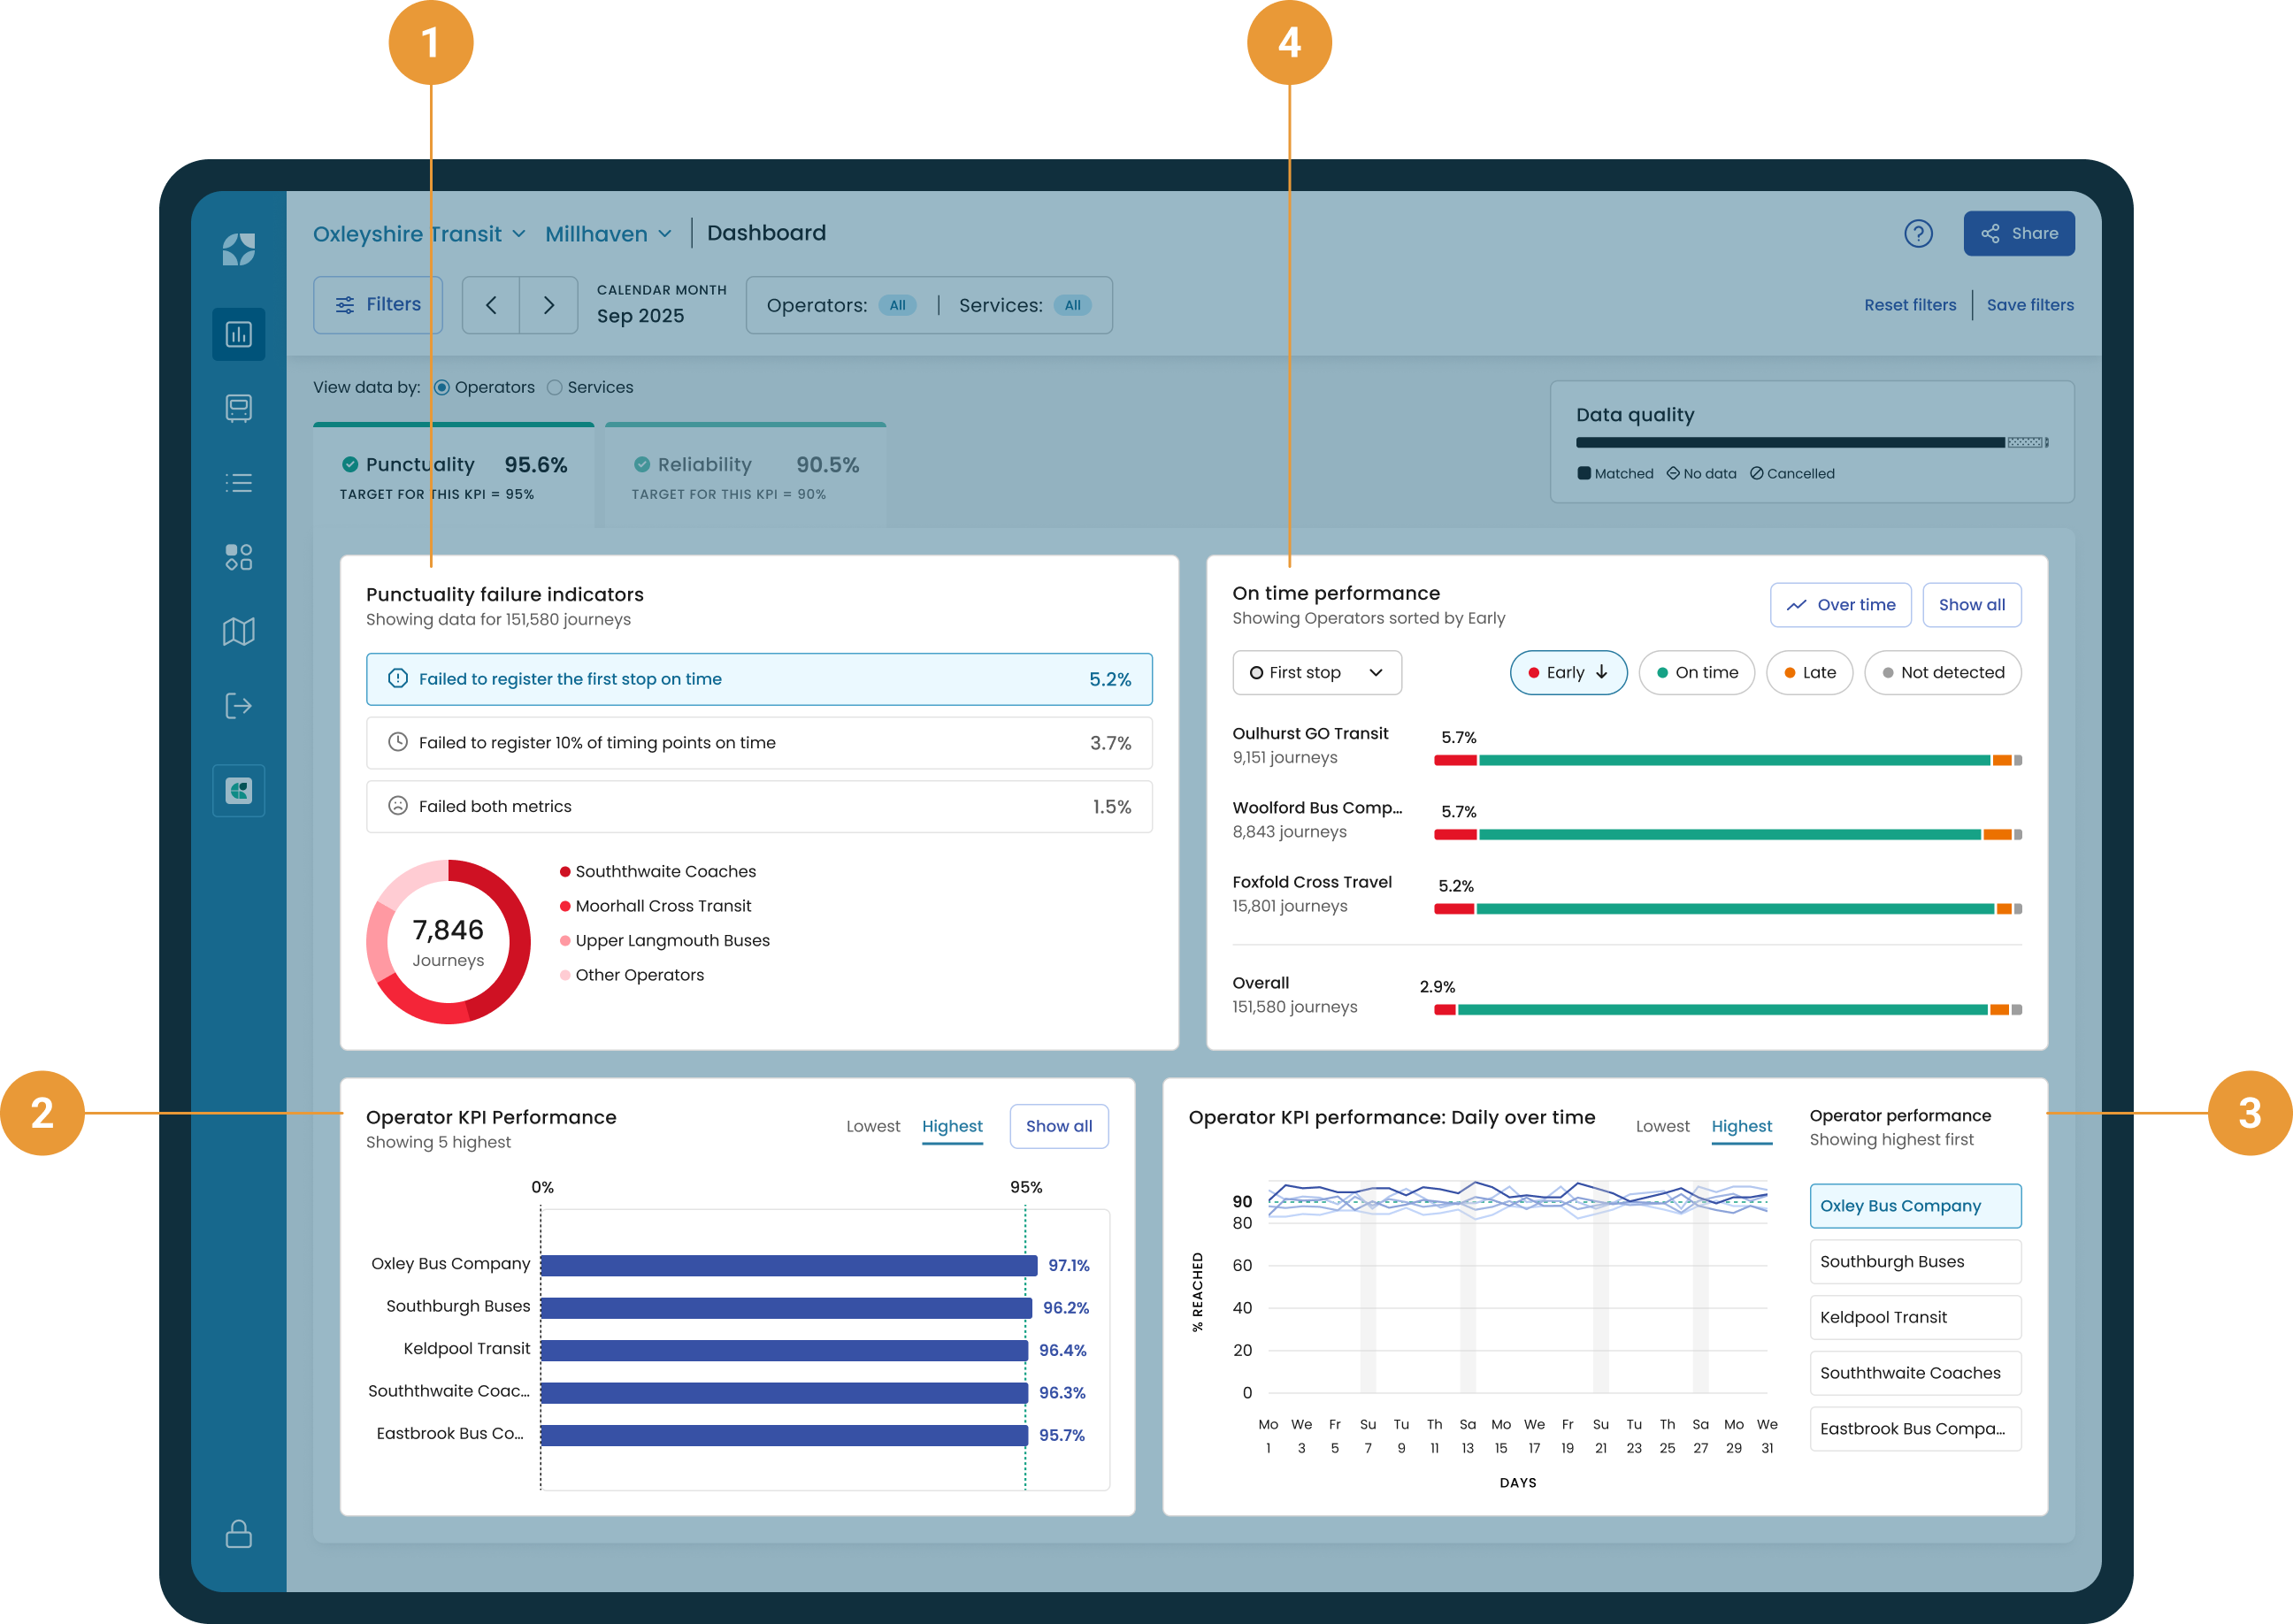Open help question mark icon
The height and width of the screenshot is (1624, 2293).
(x=1917, y=234)
